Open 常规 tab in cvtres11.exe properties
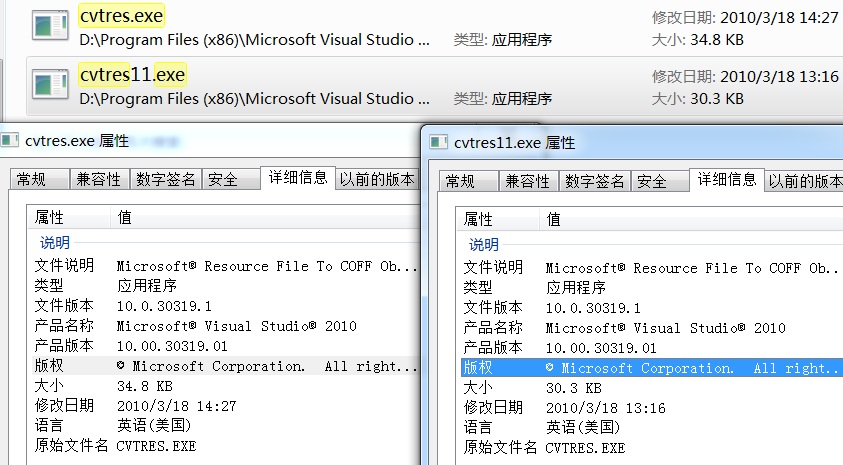The width and height of the screenshot is (843, 465). pos(468,181)
